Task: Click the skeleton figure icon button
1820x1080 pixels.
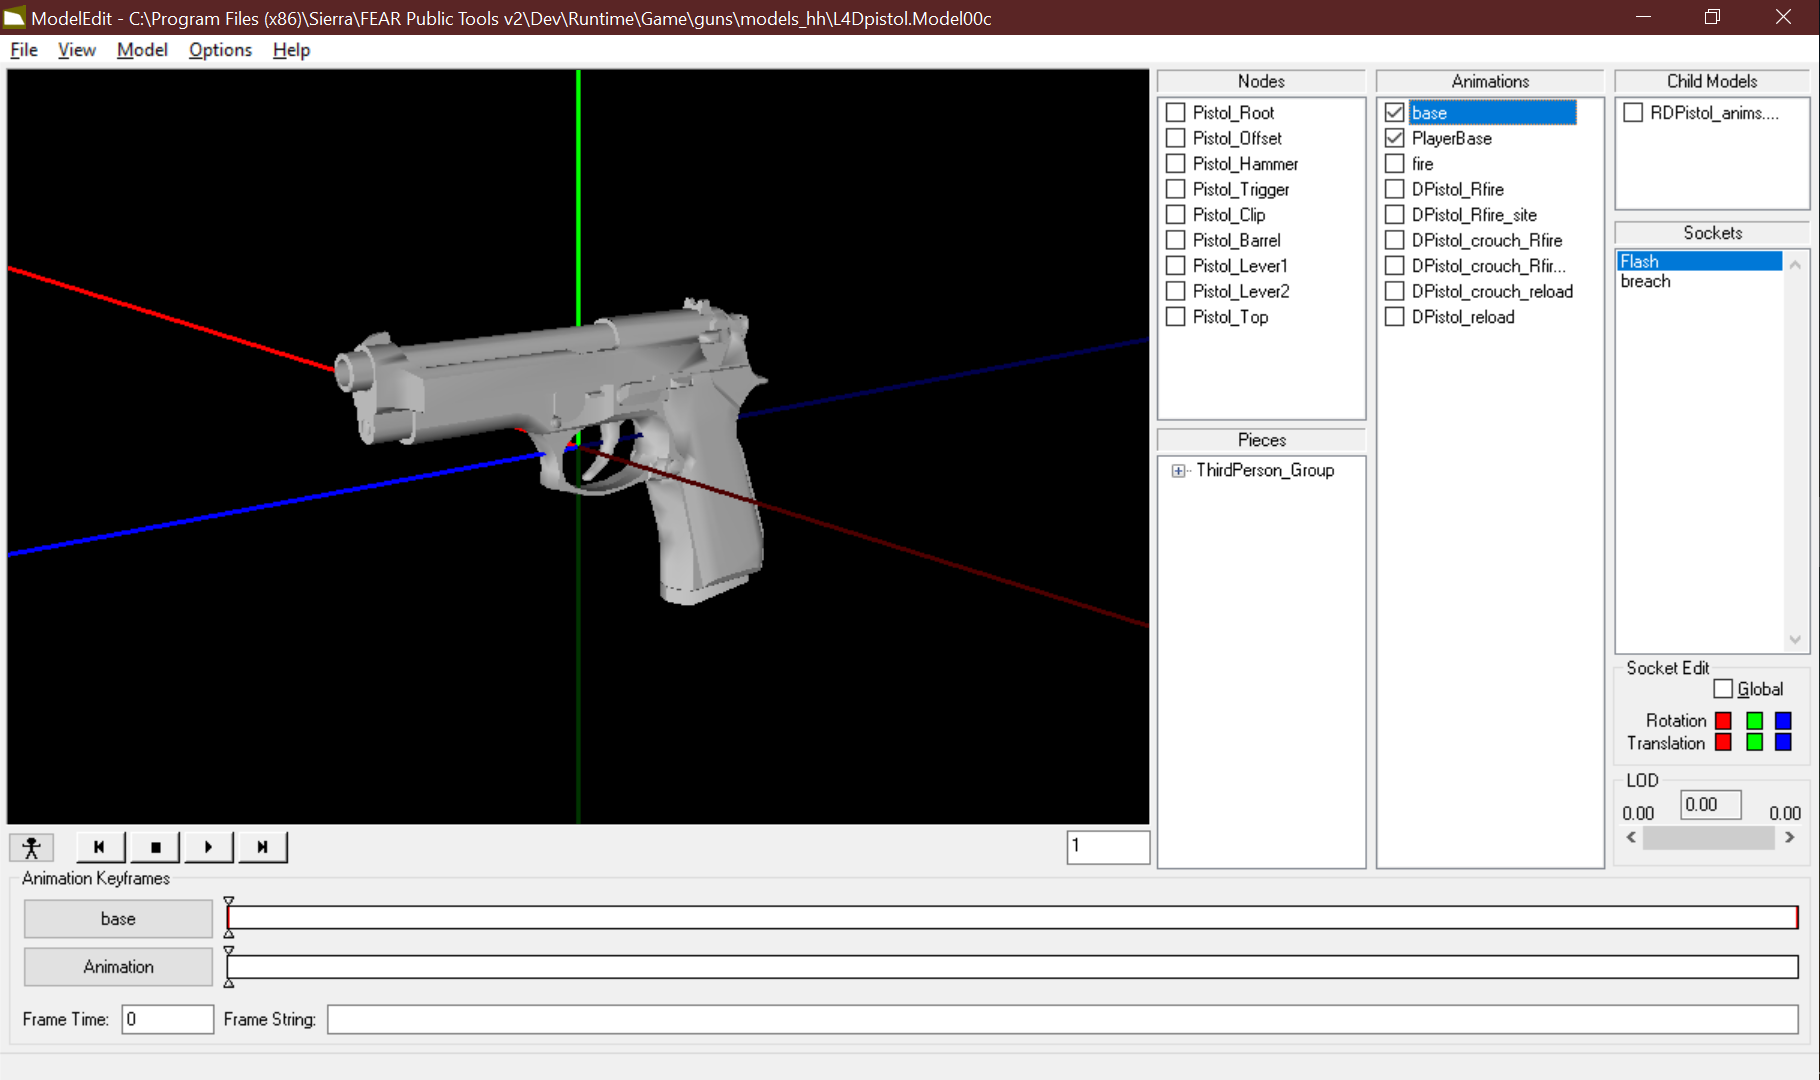Action: pos(31,847)
